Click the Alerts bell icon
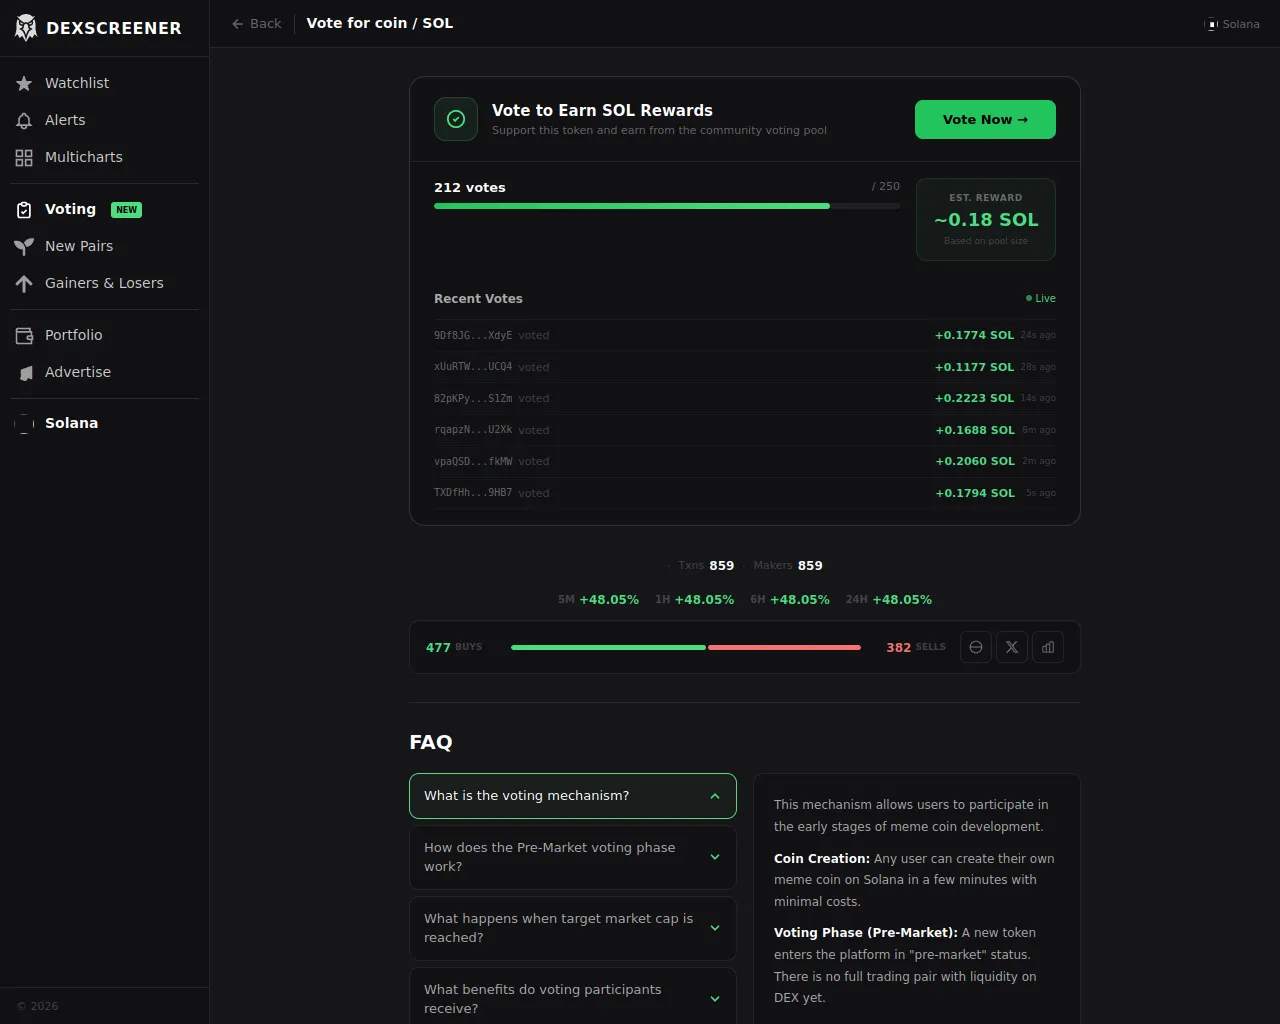The width and height of the screenshot is (1280, 1024). pyautogui.click(x=24, y=121)
